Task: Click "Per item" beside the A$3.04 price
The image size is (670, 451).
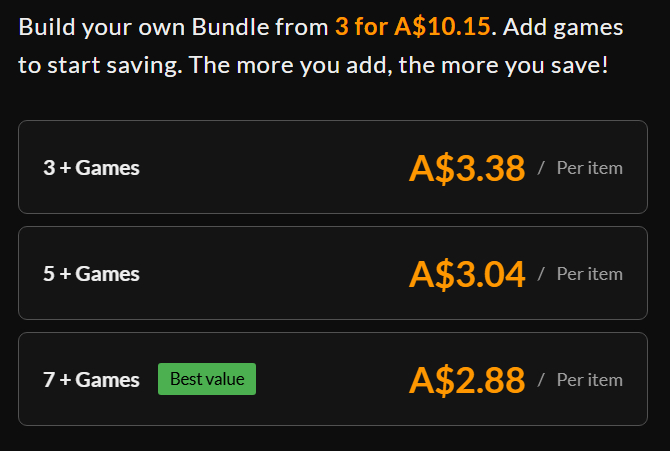Action: tap(589, 274)
